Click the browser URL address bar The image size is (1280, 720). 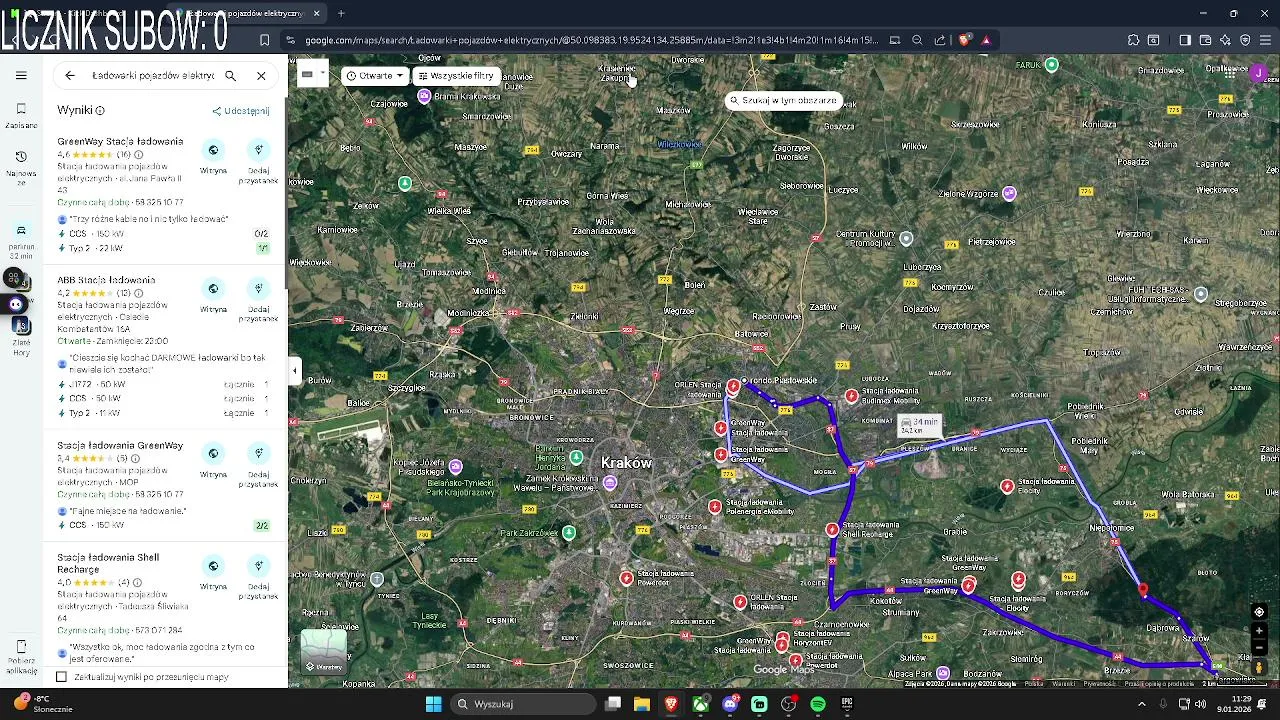(x=590, y=40)
